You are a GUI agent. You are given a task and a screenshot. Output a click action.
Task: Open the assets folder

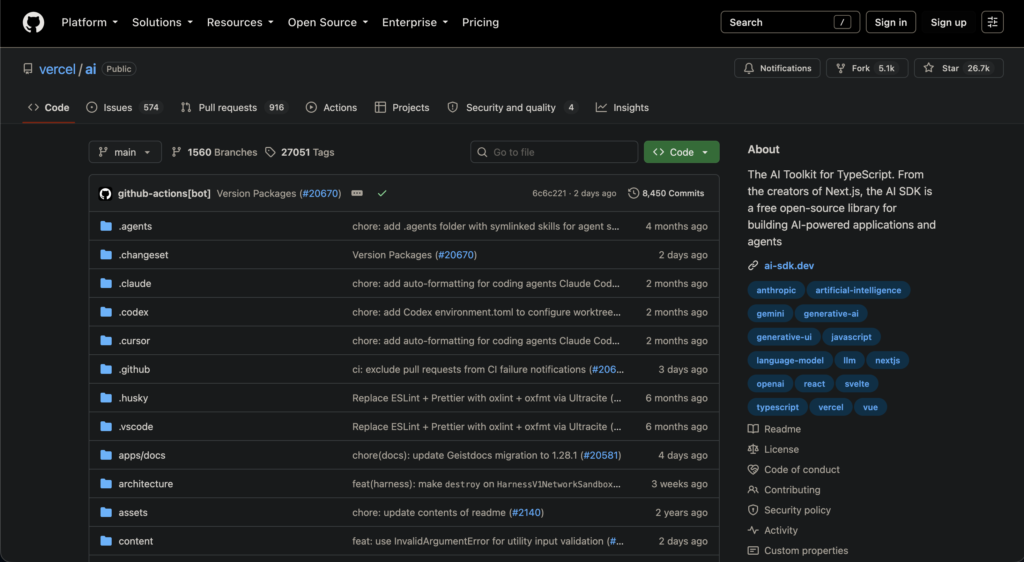(133, 512)
